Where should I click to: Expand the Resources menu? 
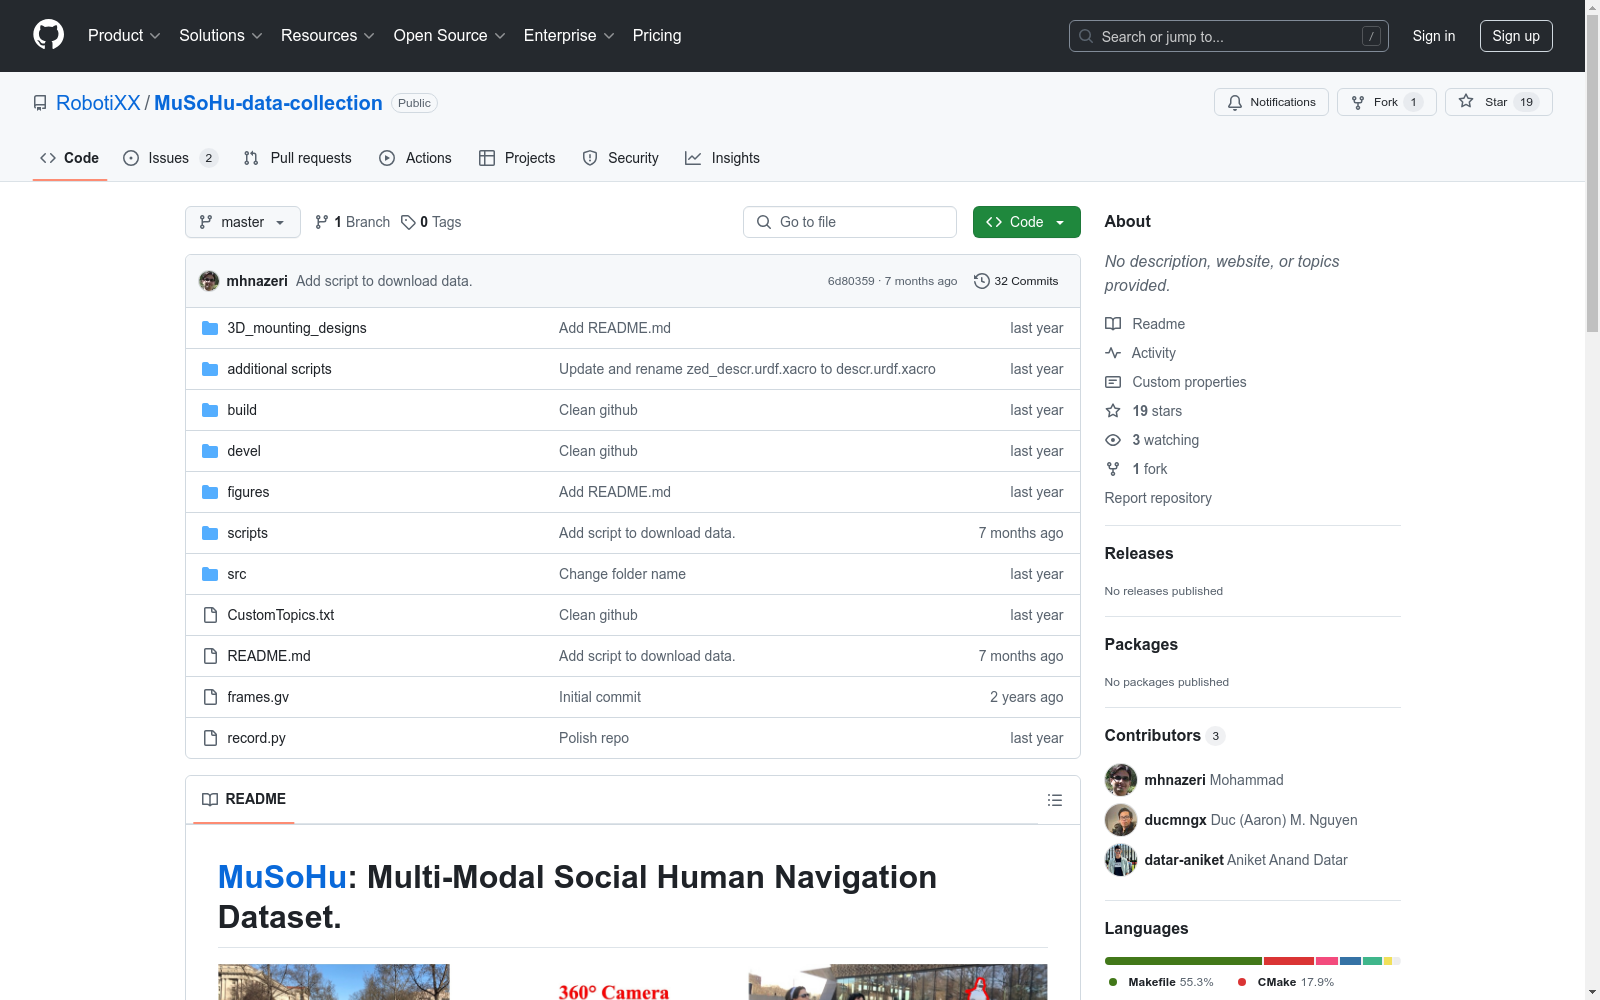[x=328, y=36]
